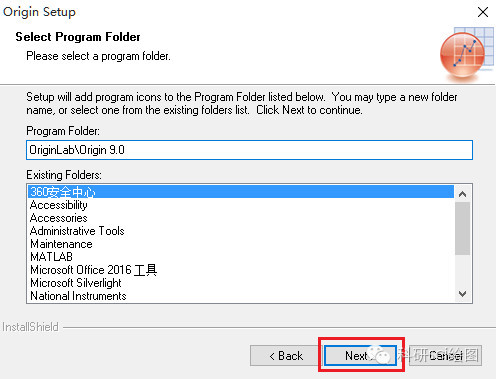Screen dimensions: 496x379
Task: Cancel the Origin installation
Action: [445, 356]
